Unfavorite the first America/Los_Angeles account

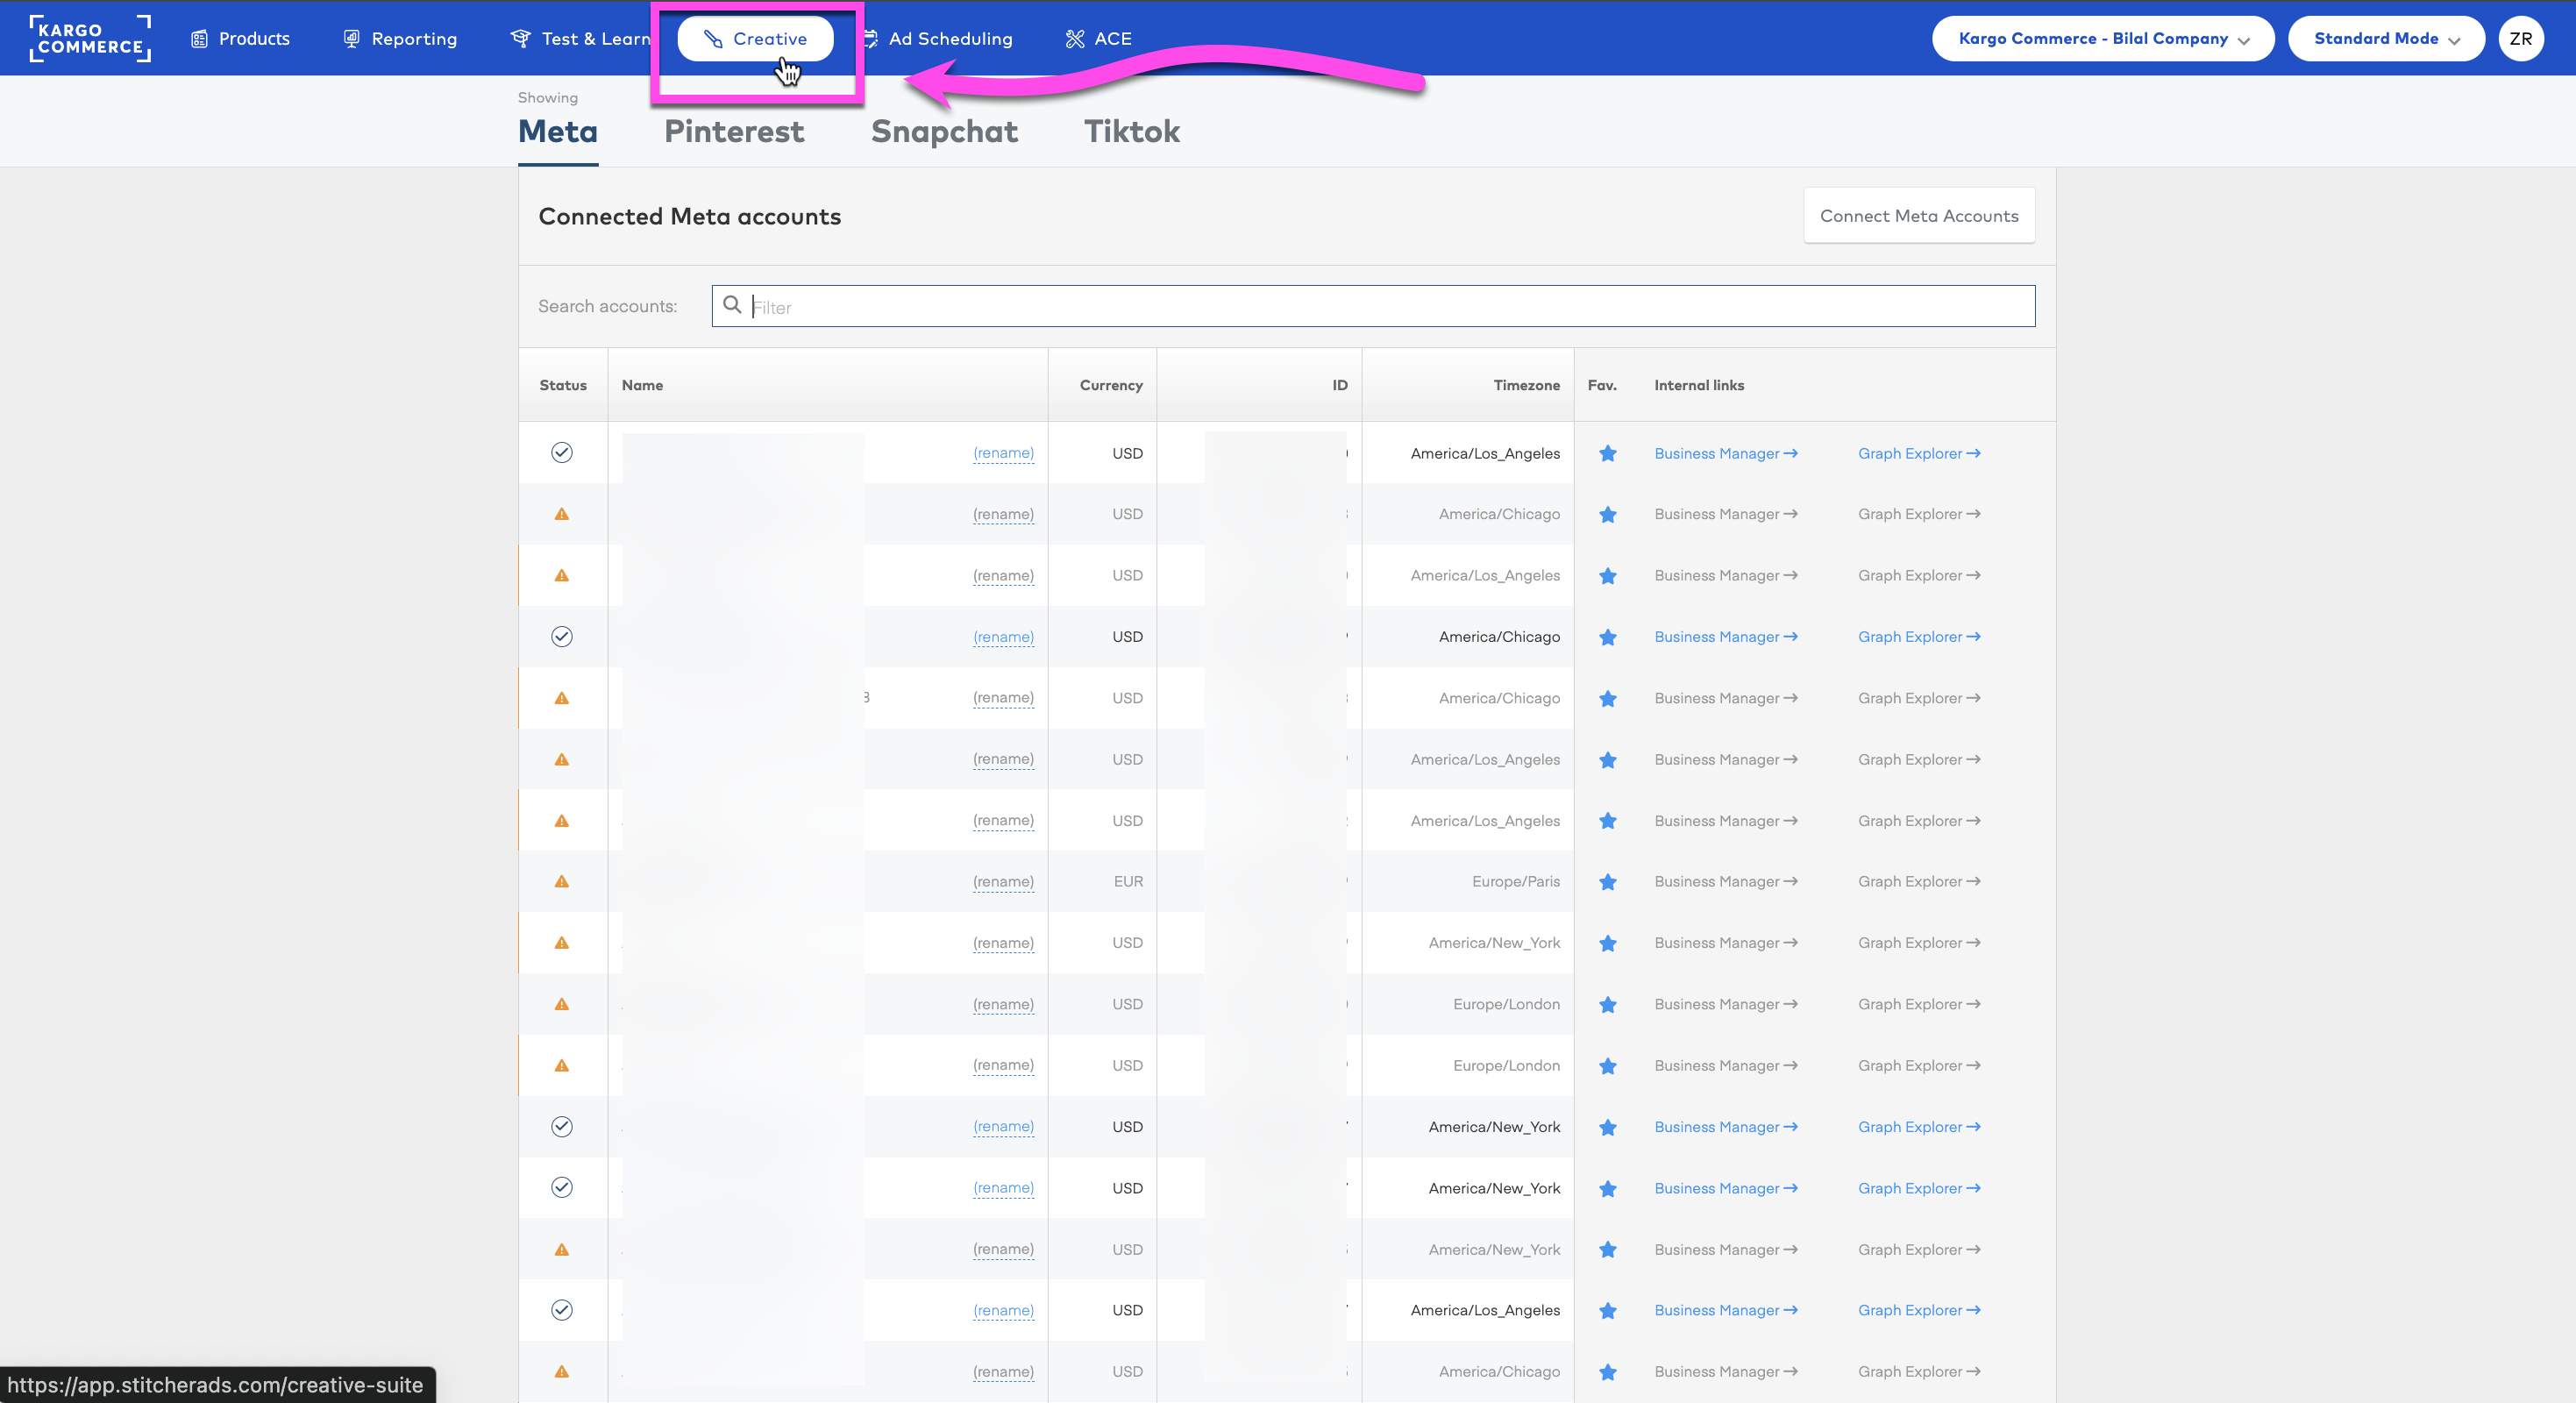(x=1608, y=453)
